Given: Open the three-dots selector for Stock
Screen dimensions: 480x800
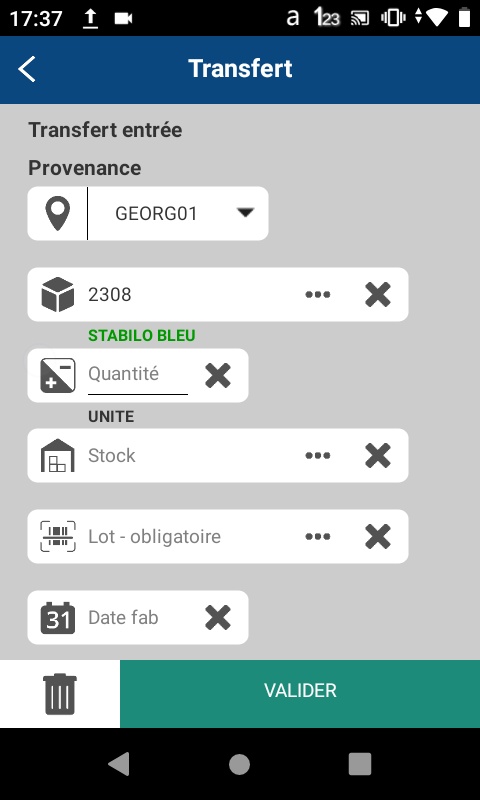Looking at the screenshot, I should [318, 455].
